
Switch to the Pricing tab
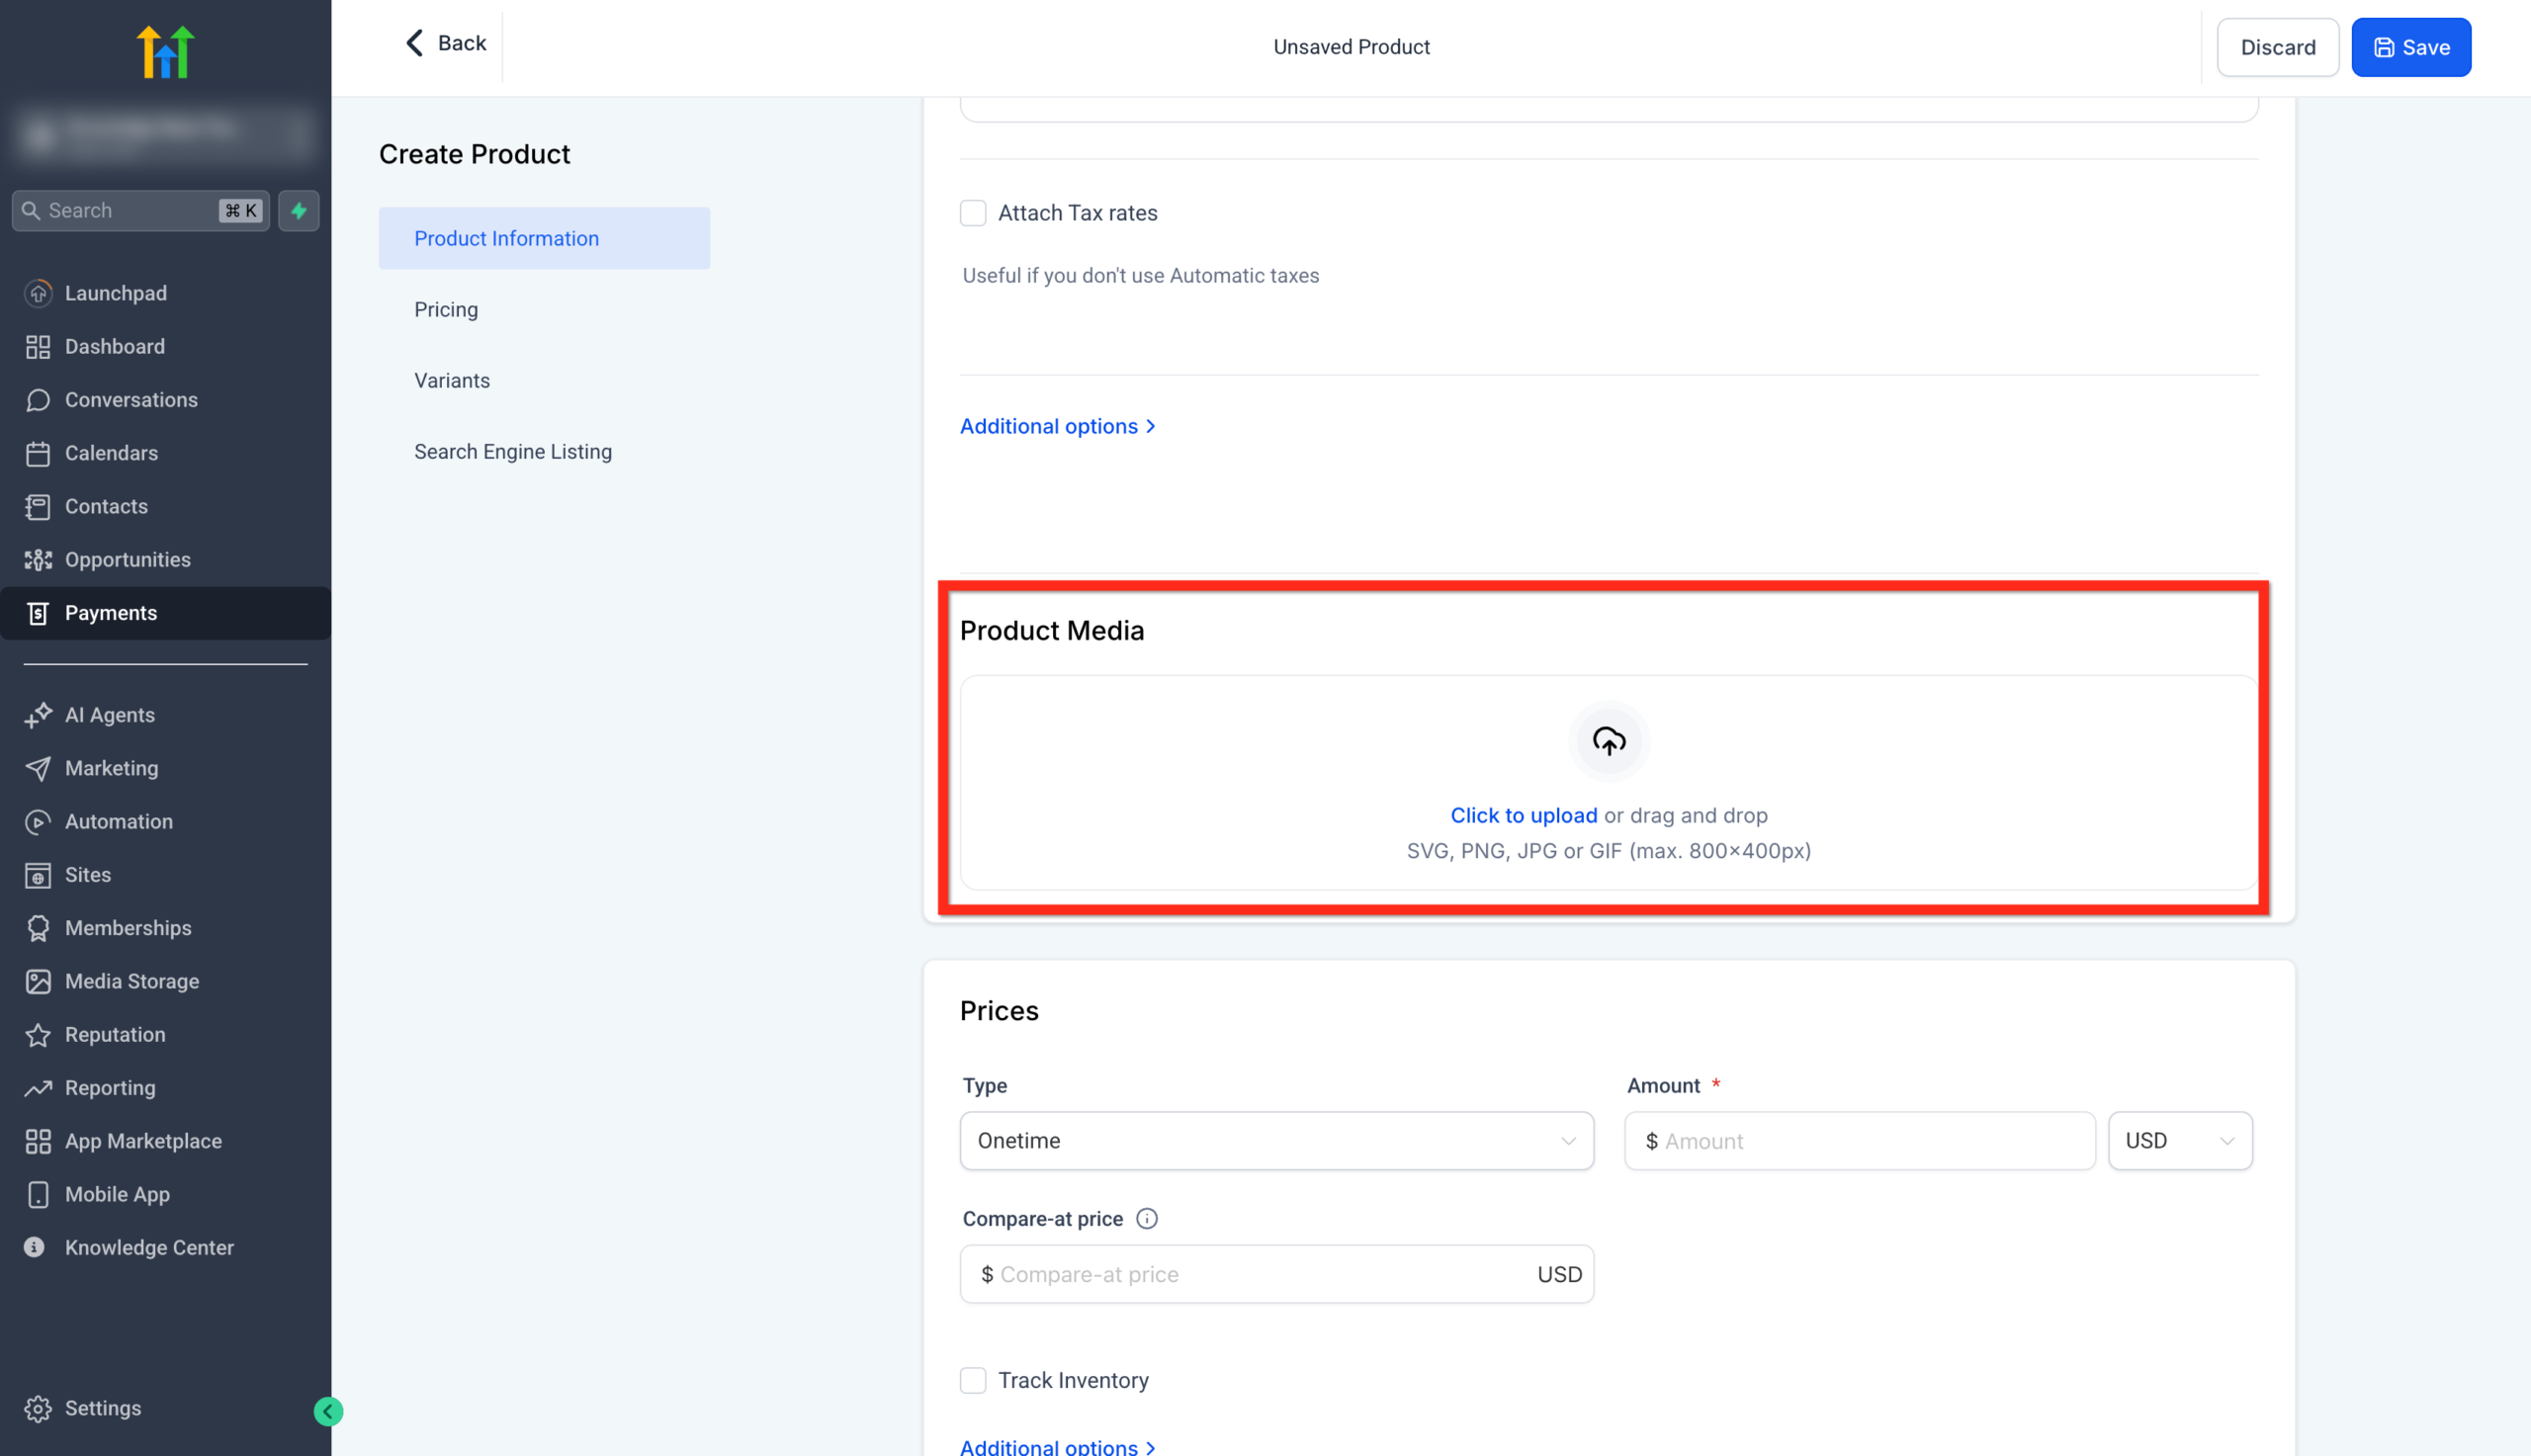pos(446,309)
